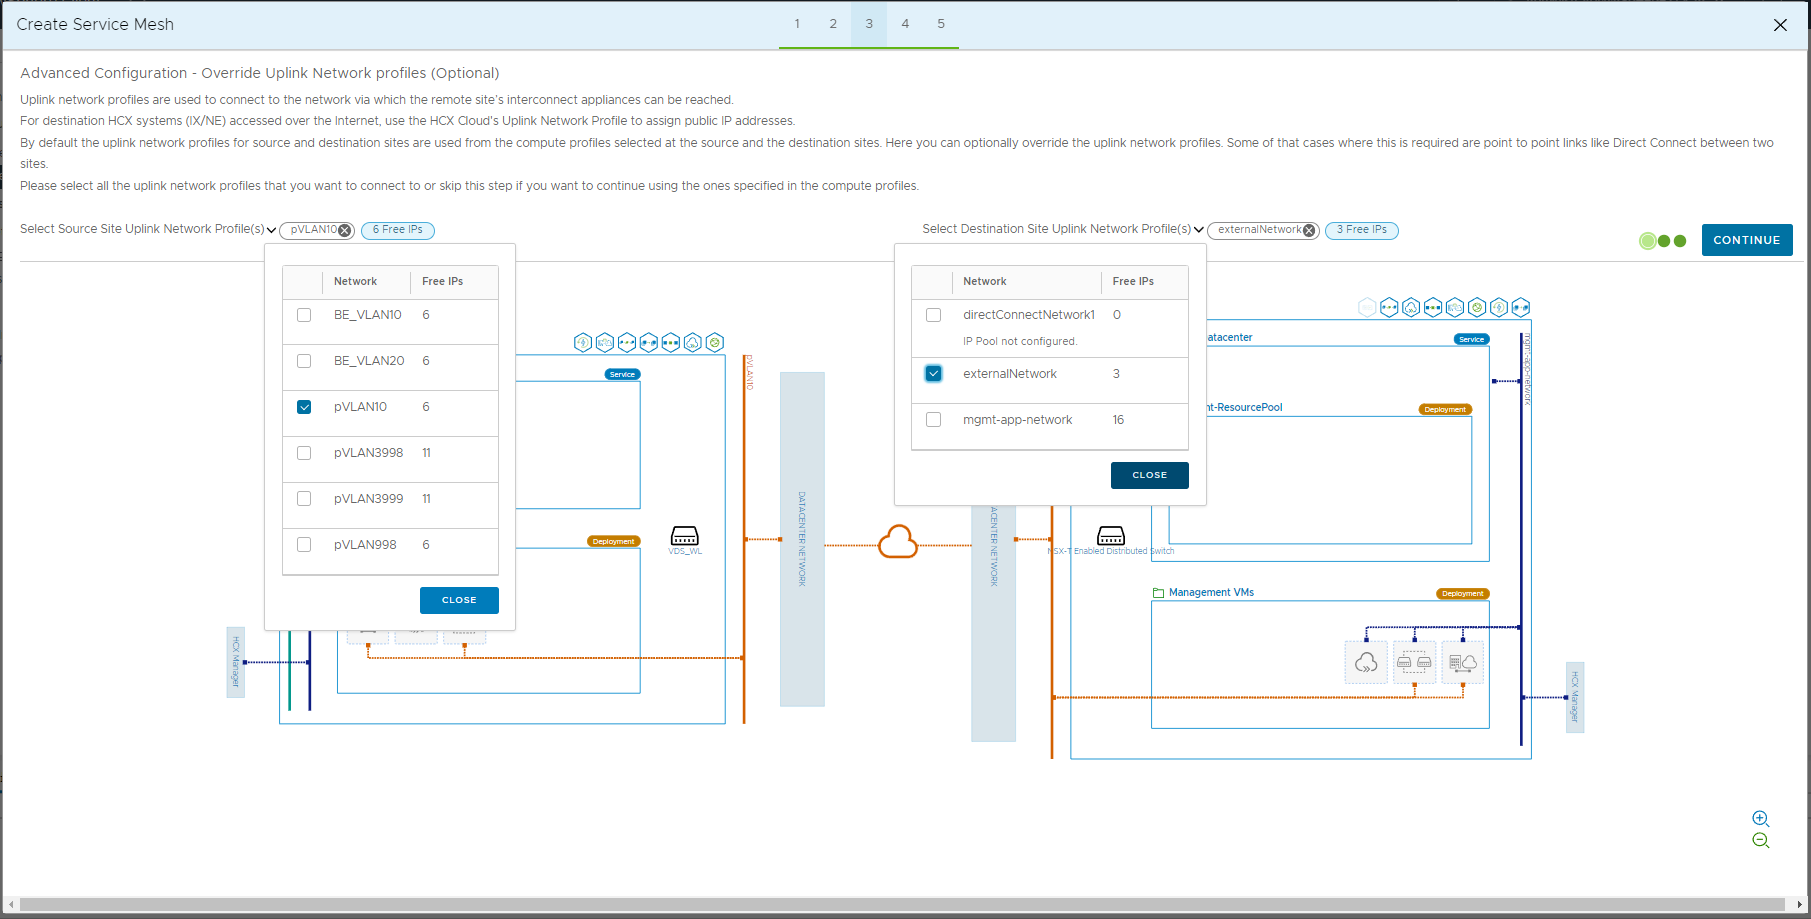Click the source site HCX Manager box
This screenshot has height=919, width=1811.
(236, 662)
